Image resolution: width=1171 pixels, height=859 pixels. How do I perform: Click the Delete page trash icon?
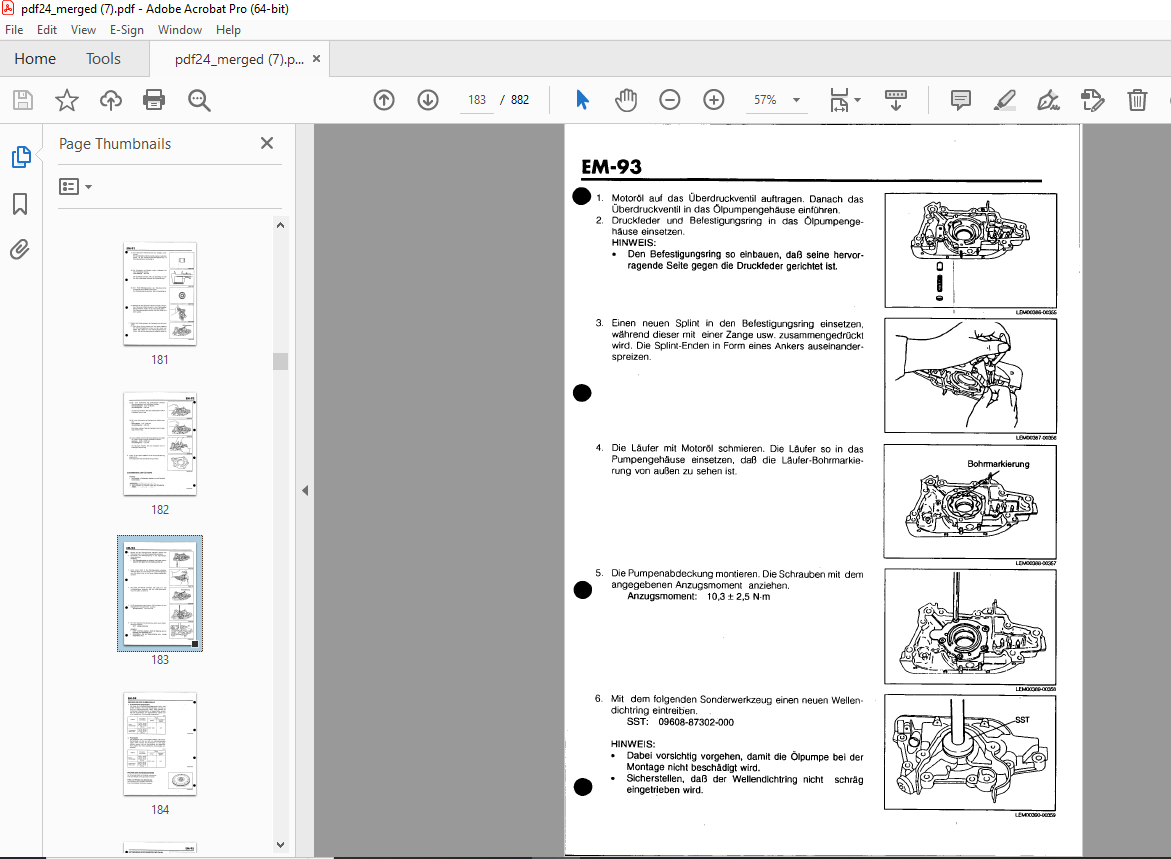tap(1137, 100)
